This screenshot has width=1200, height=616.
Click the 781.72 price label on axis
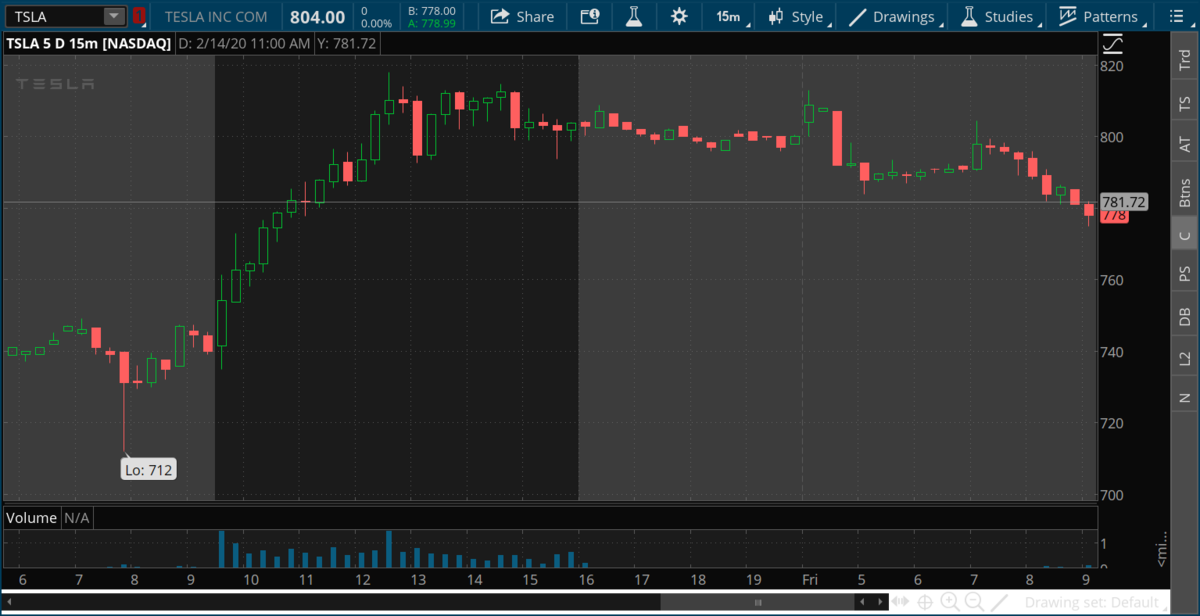tap(1122, 203)
